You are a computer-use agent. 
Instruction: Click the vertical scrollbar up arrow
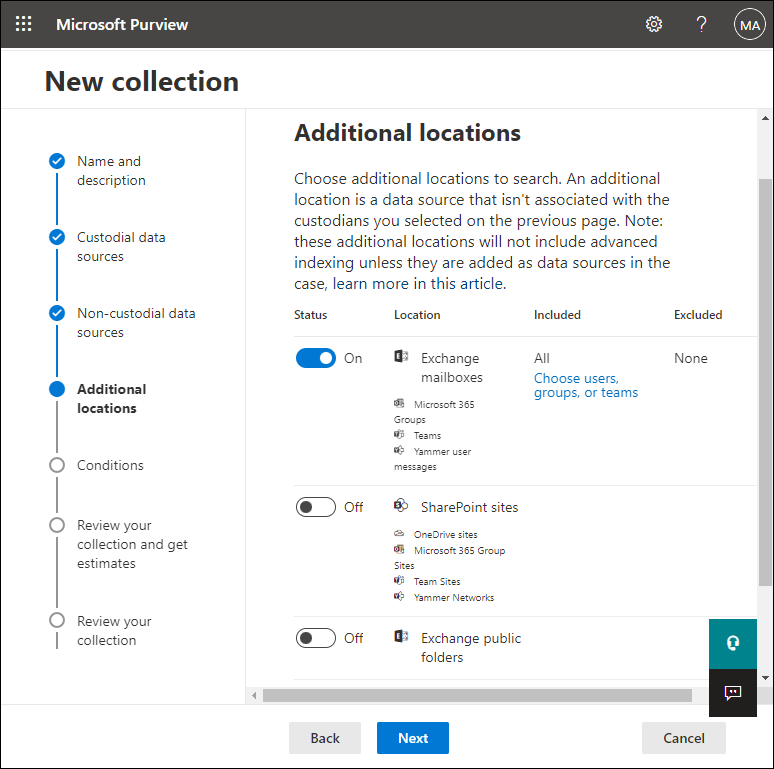click(x=765, y=118)
